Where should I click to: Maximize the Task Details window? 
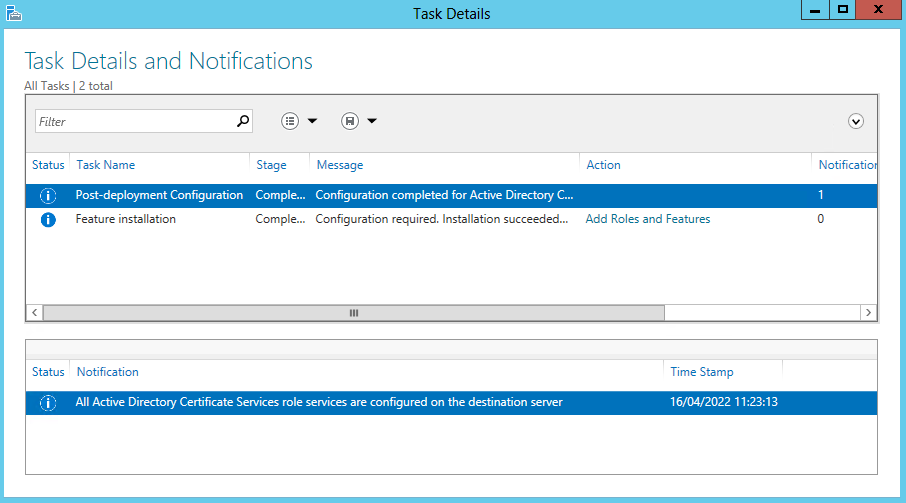pos(842,10)
